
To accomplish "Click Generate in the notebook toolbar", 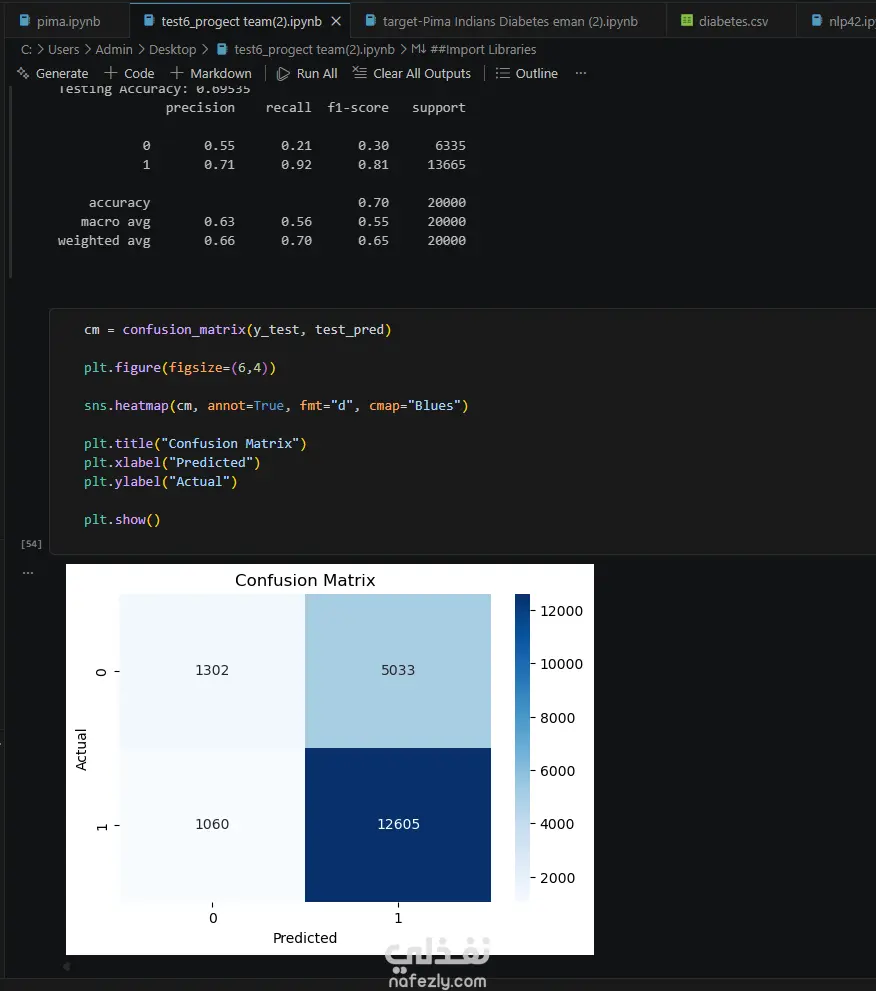I will click(x=53, y=73).
